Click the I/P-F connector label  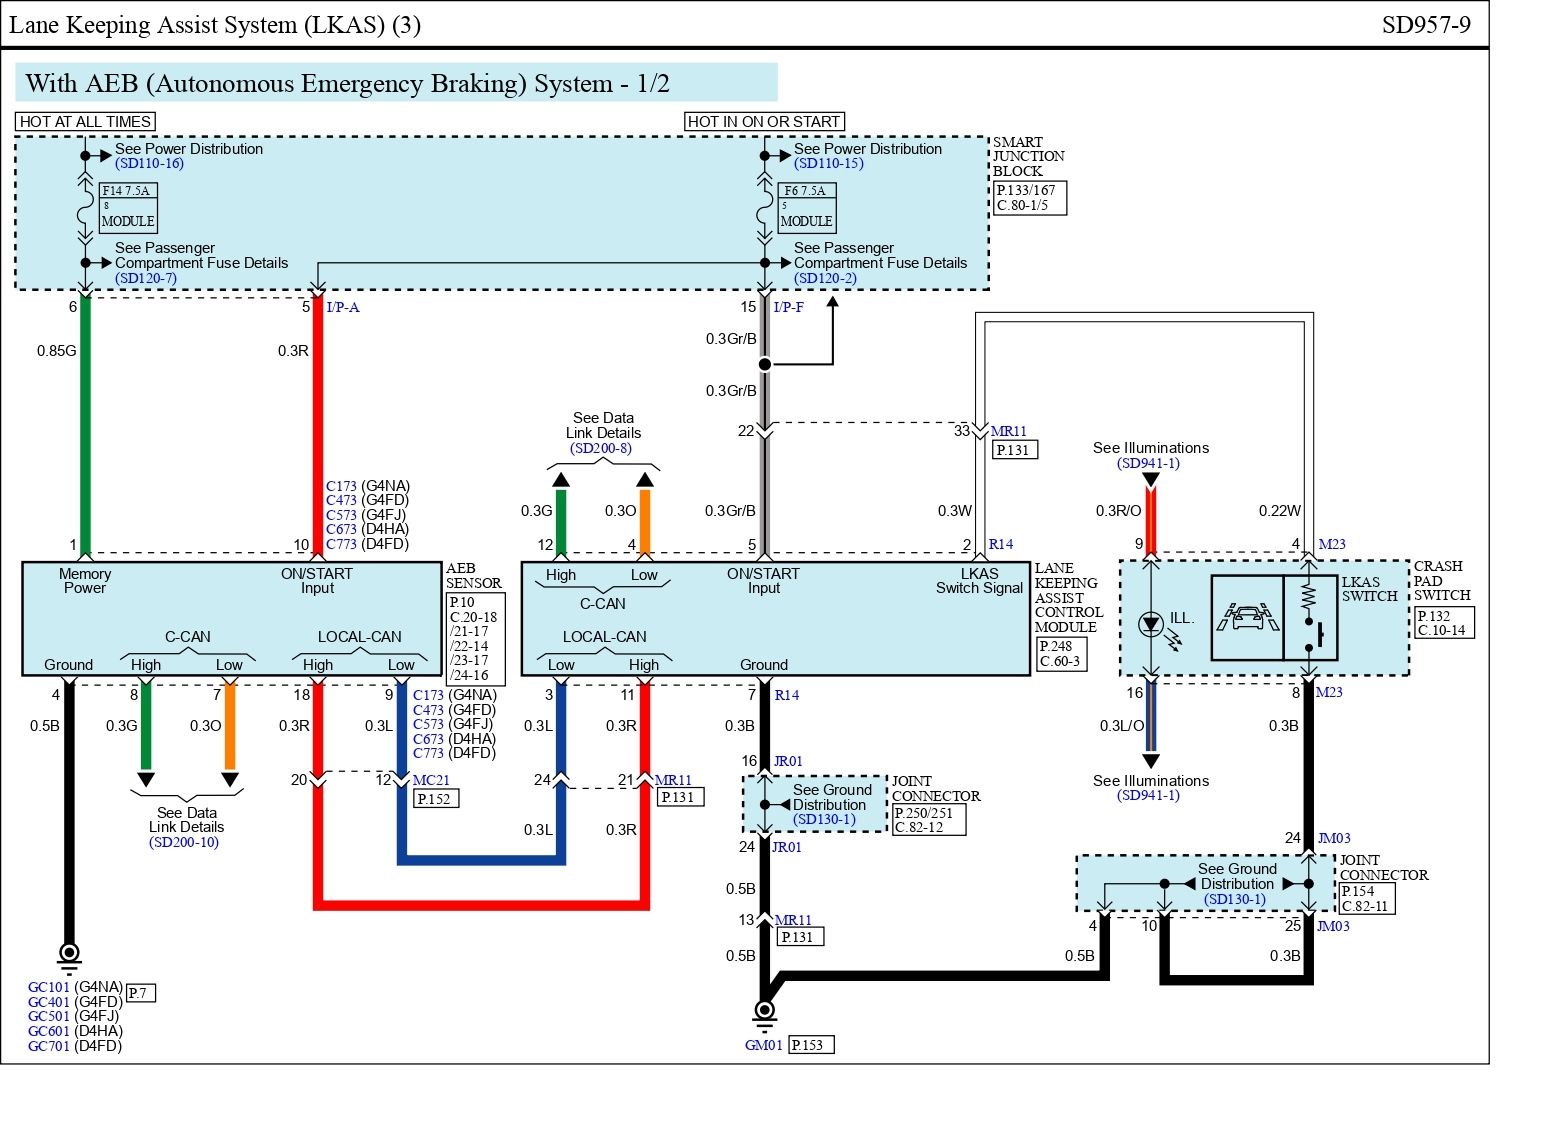point(787,308)
